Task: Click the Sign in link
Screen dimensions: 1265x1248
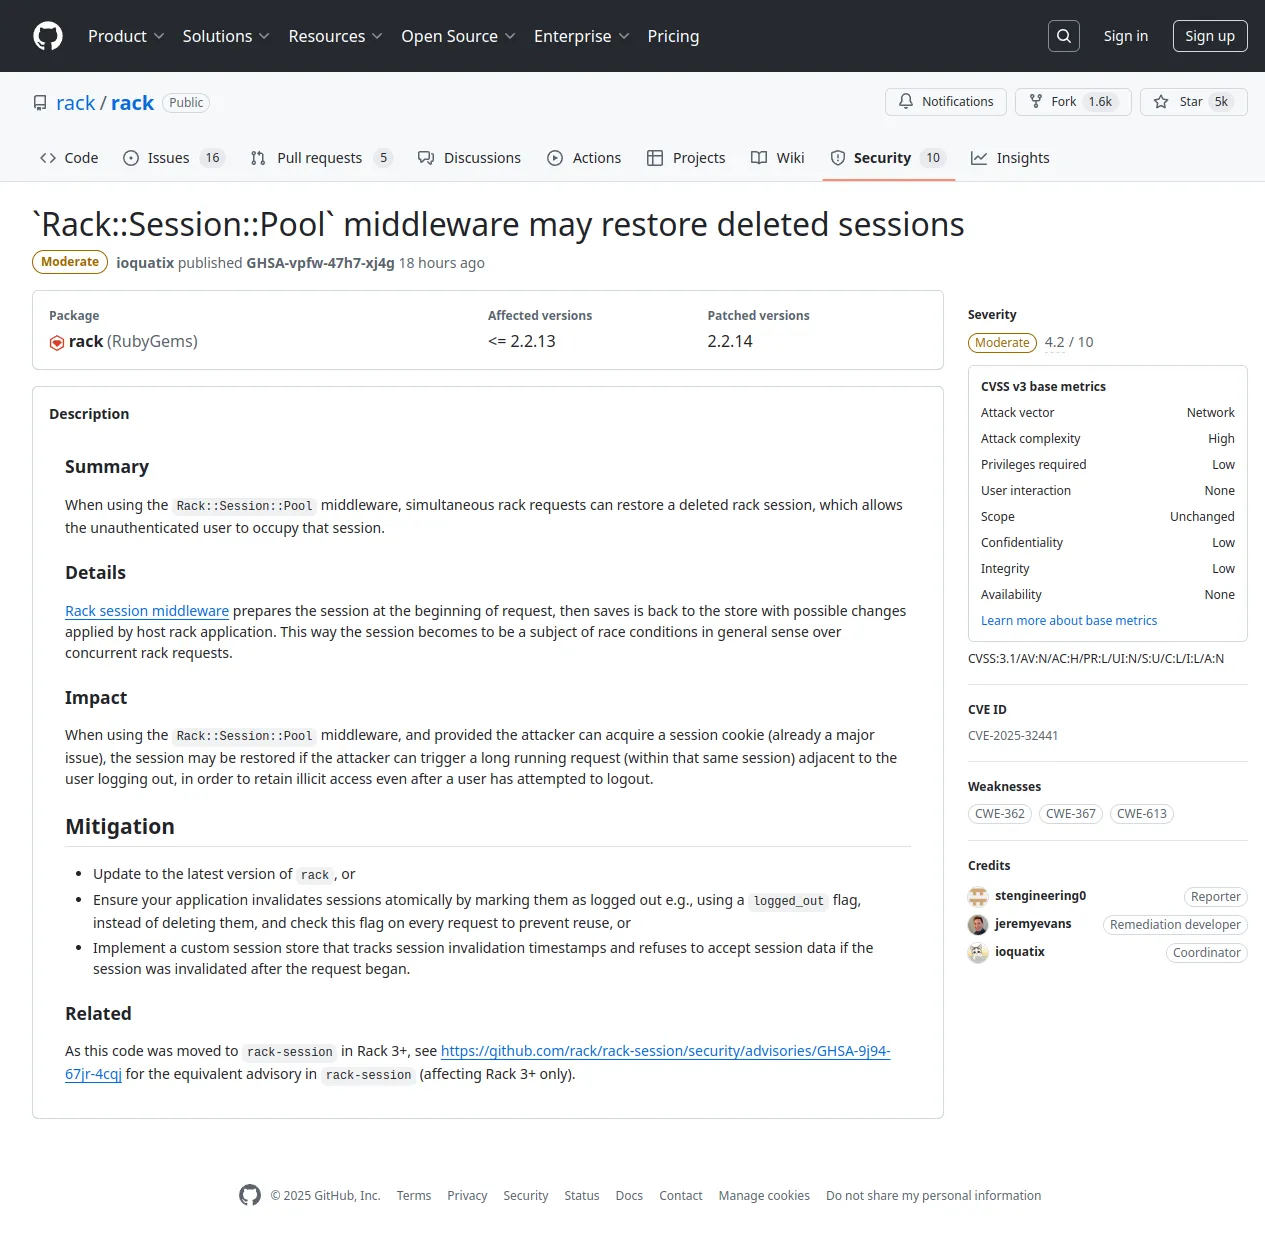Action: click(x=1126, y=36)
